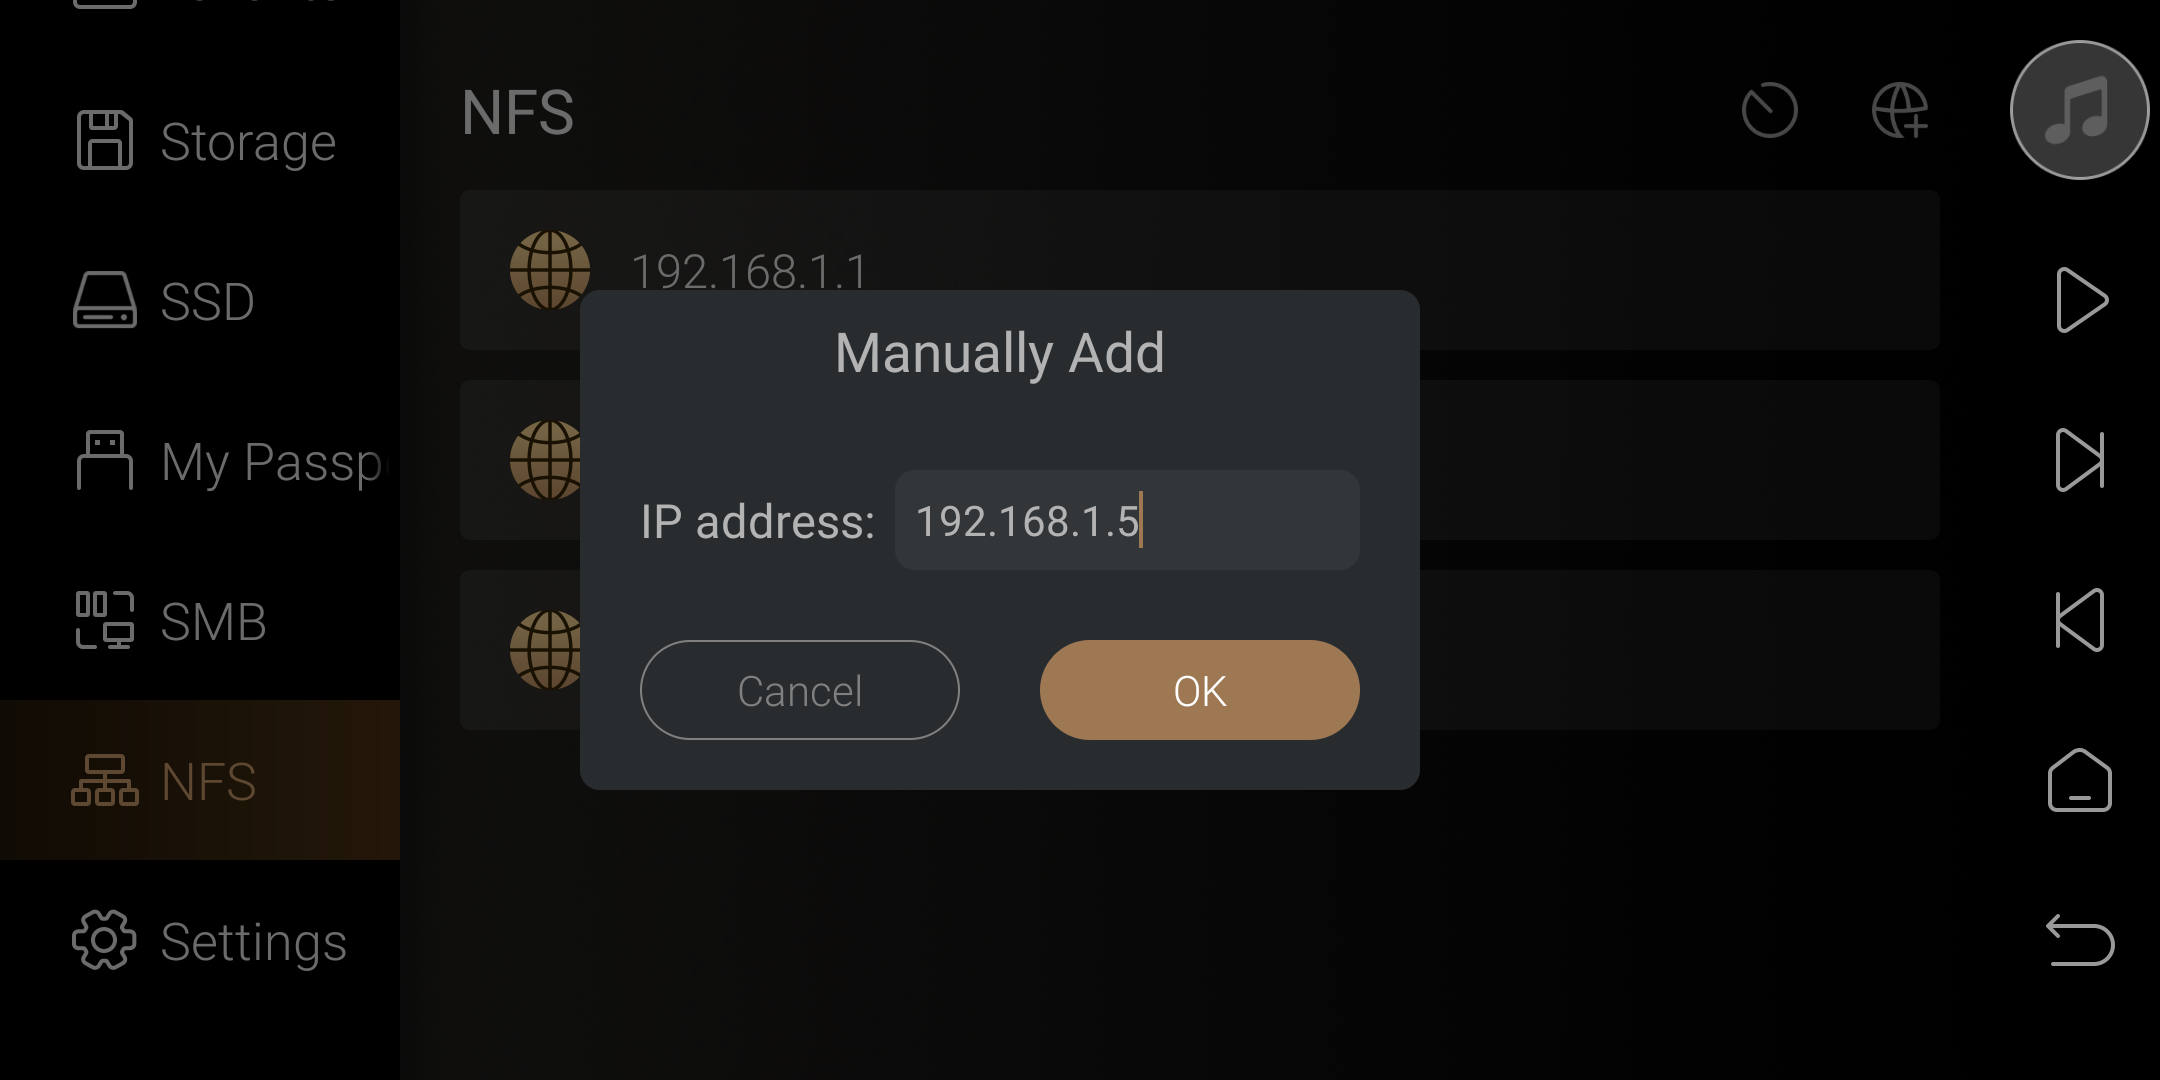The image size is (2160, 1080).
Task: Click the SSD drive icon
Action: click(104, 300)
